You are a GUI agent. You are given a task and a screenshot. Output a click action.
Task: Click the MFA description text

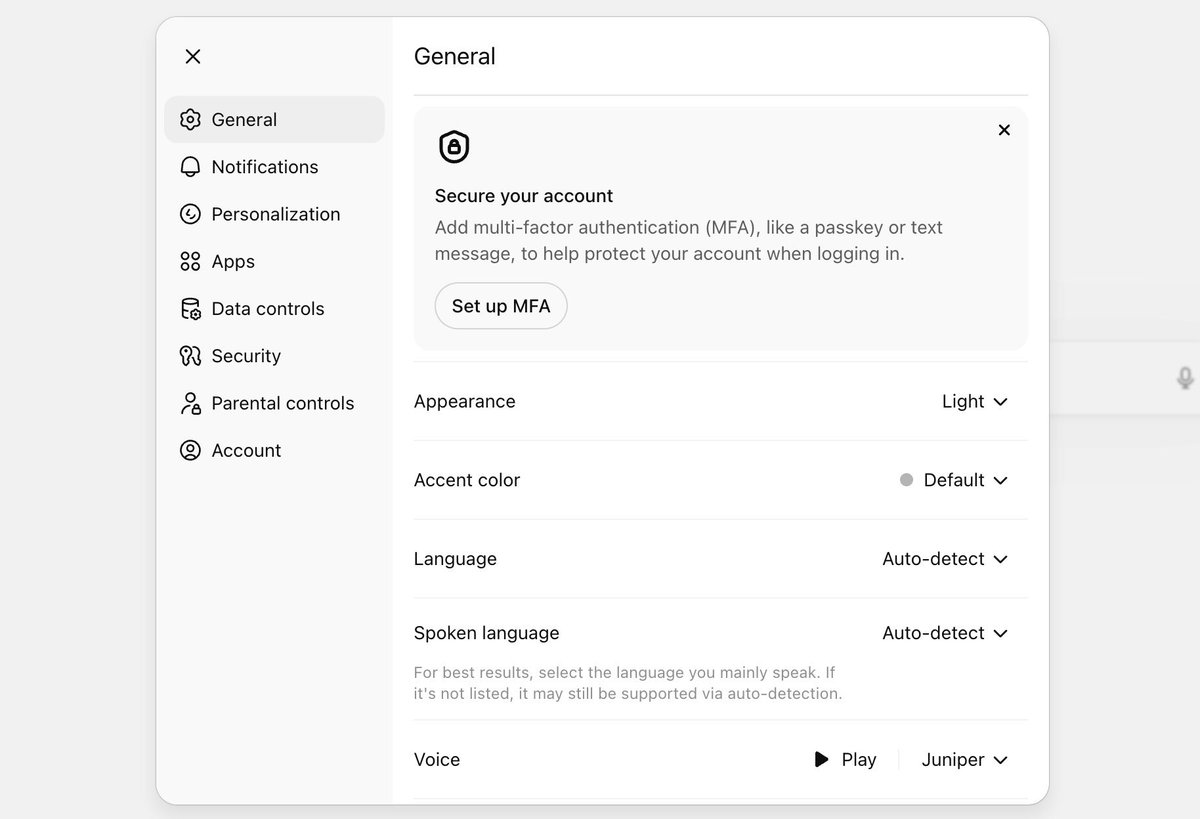689,240
